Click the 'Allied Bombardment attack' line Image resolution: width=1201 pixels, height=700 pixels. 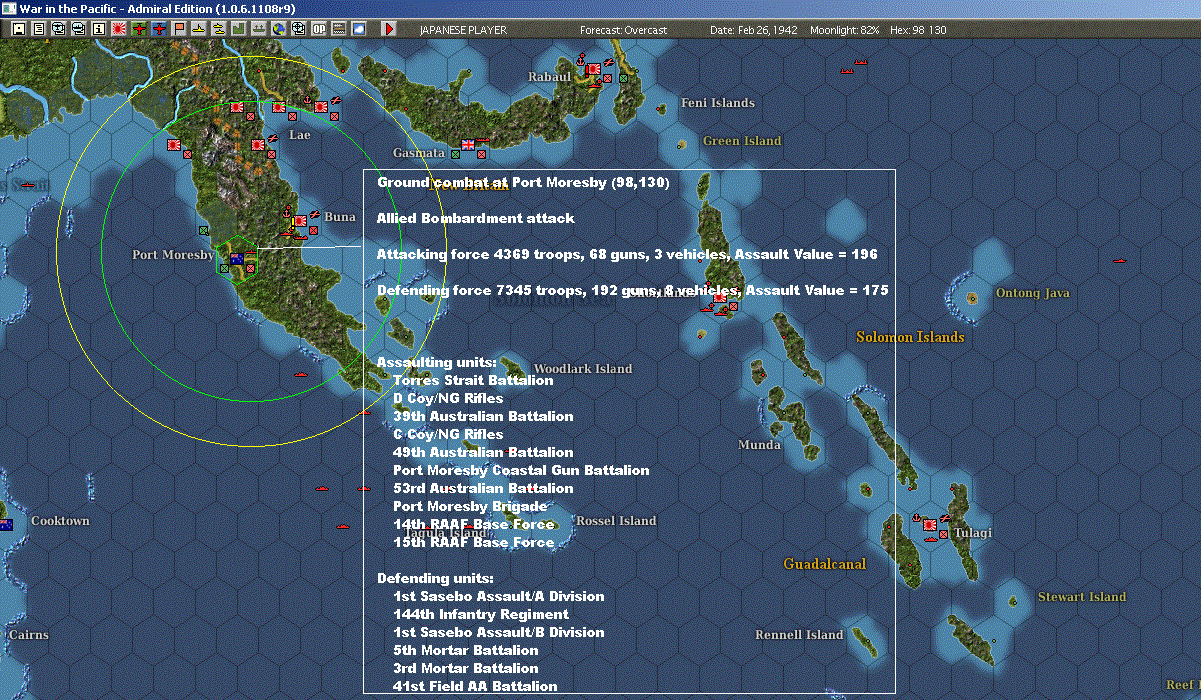475,218
